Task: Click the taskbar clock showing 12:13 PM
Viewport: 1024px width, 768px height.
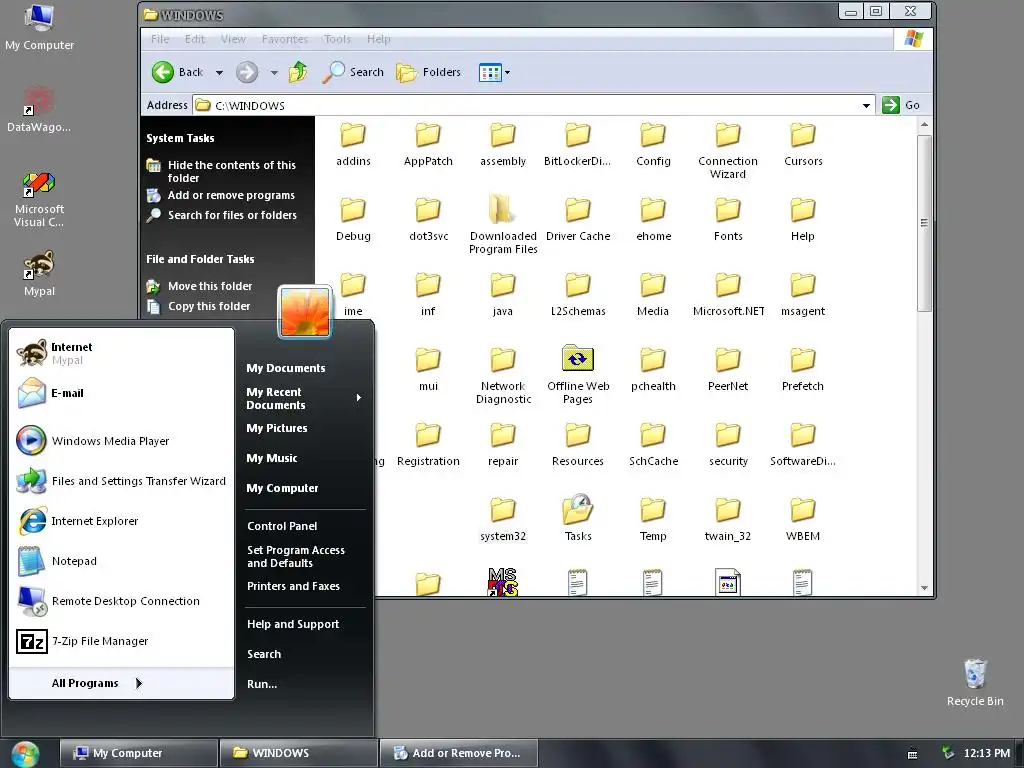Action: tap(986, 753)
